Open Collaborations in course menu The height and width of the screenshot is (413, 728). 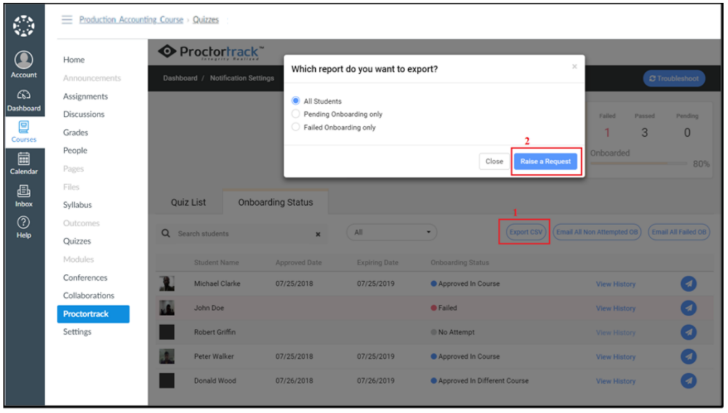point(89,296)
